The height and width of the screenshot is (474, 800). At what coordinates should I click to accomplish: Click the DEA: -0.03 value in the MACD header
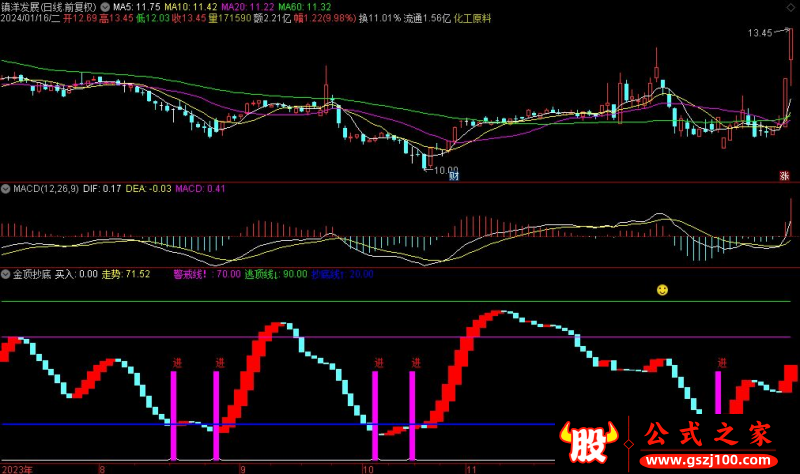148,189
